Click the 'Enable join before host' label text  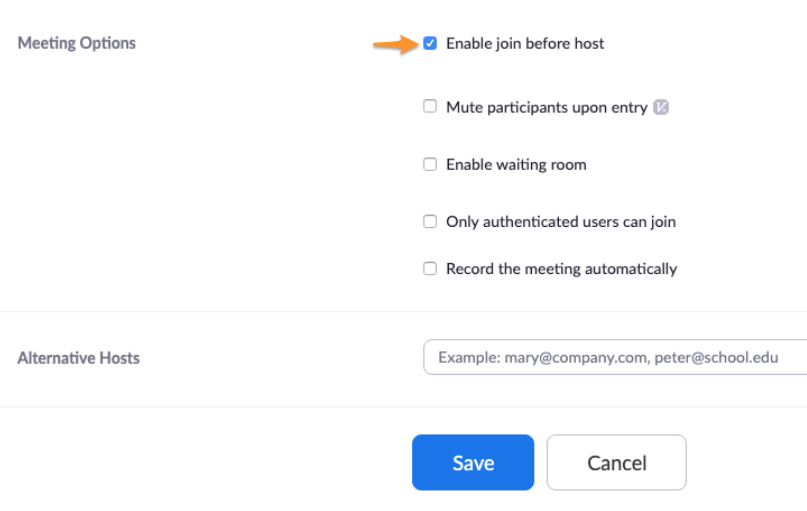[525, 44]
